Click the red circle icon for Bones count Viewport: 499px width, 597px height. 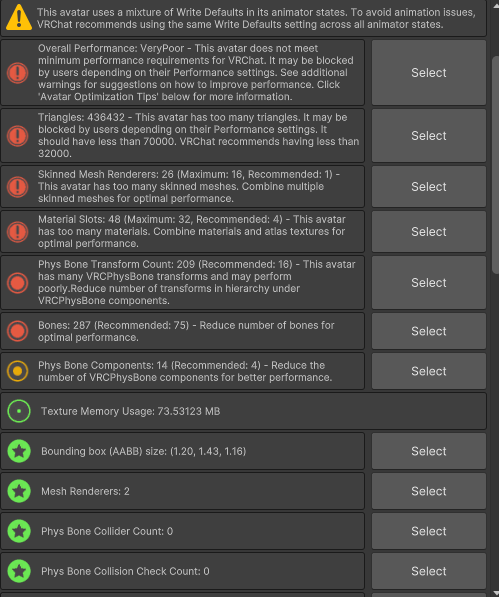[18, 331]
